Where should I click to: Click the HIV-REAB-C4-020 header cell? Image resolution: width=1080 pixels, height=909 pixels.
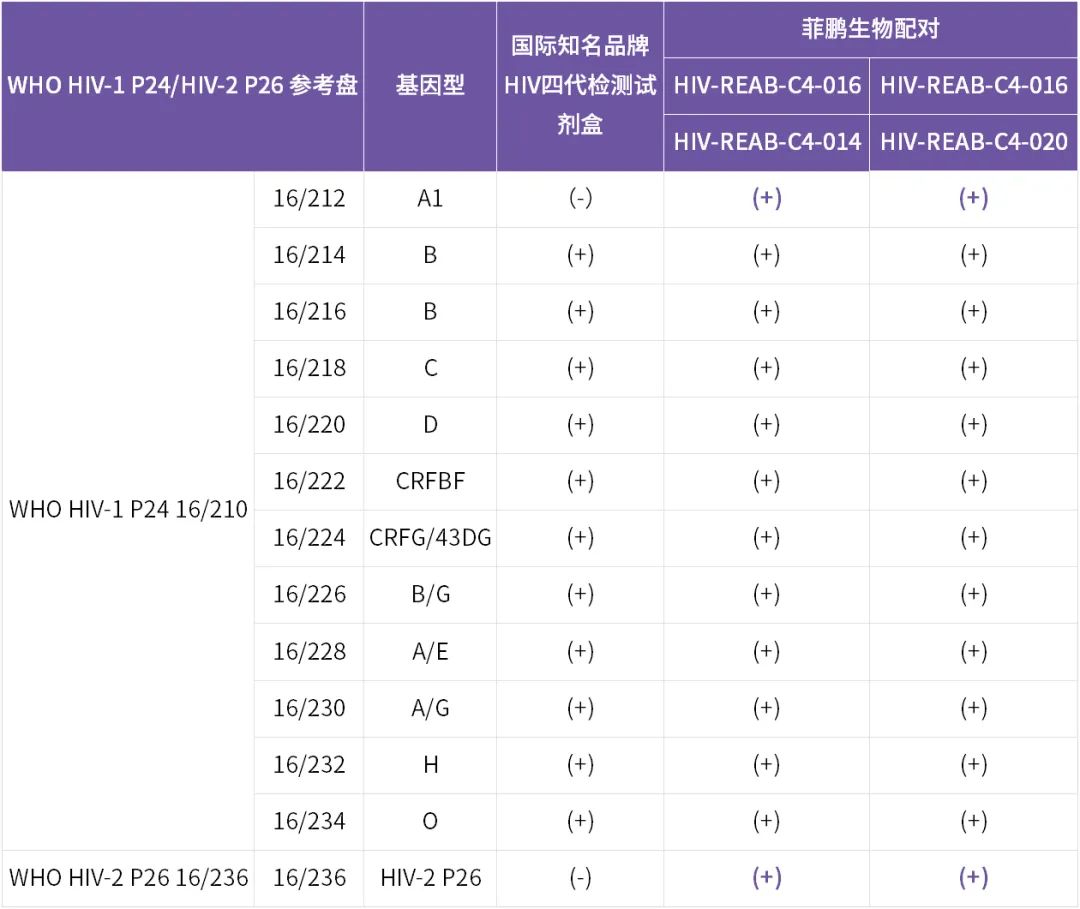(x=974, y=142)
